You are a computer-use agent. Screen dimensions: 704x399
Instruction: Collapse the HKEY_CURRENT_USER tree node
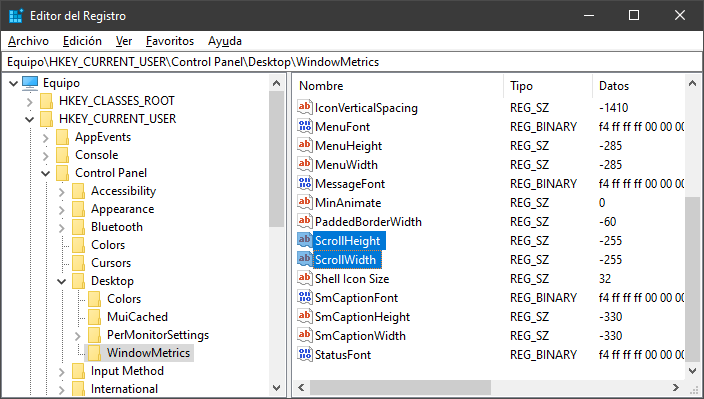(30, 119)
